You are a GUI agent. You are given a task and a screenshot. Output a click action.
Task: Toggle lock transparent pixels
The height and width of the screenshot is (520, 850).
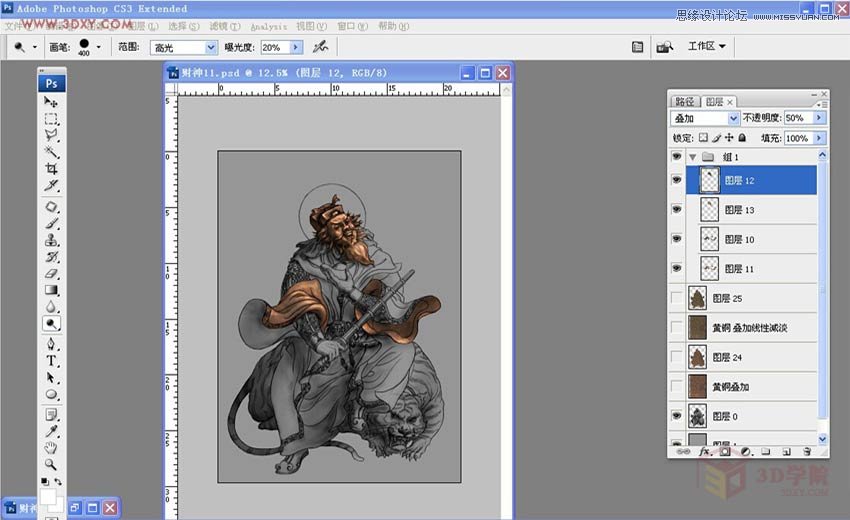703,138
